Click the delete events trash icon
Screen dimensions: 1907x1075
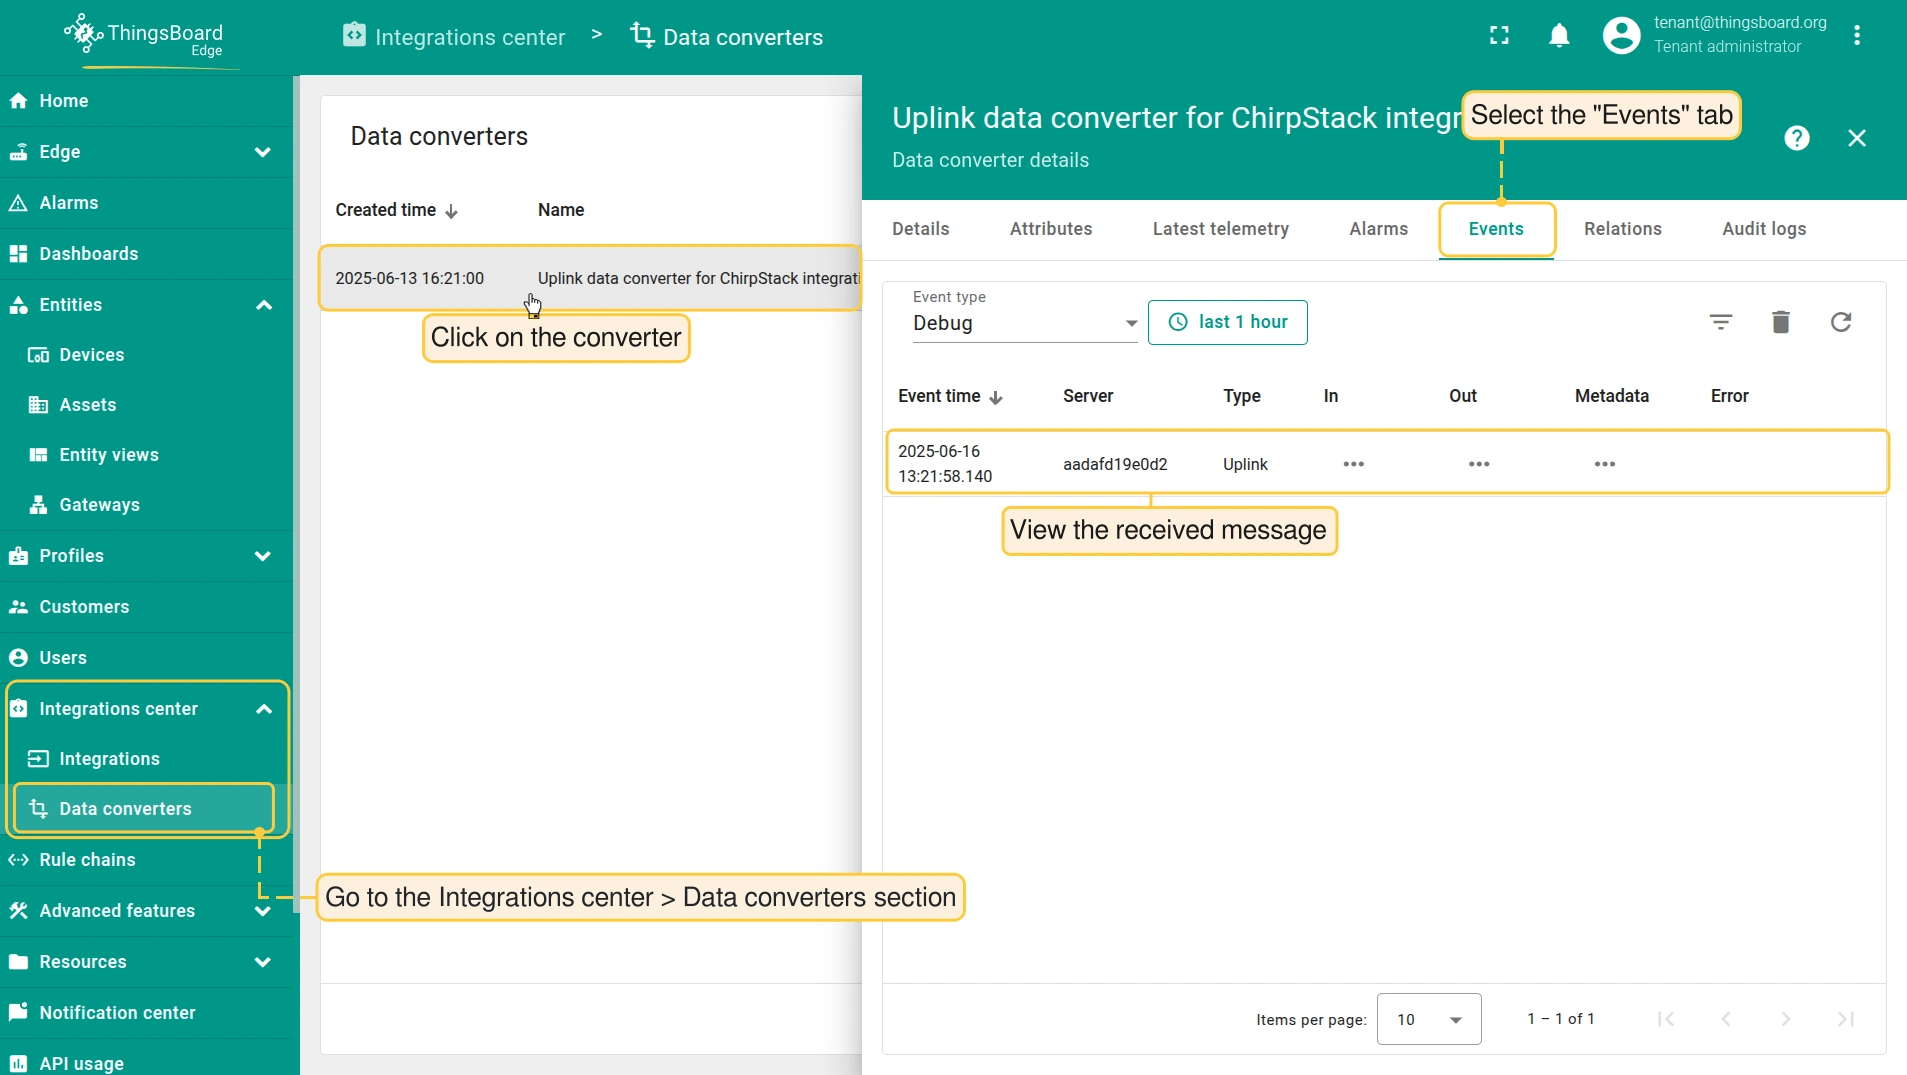(x=1780, y=322)
